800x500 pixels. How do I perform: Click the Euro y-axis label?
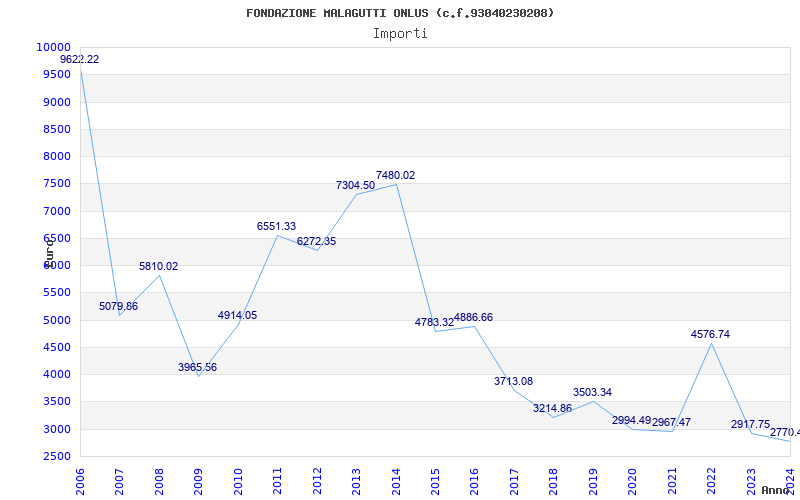coord(48,252)
